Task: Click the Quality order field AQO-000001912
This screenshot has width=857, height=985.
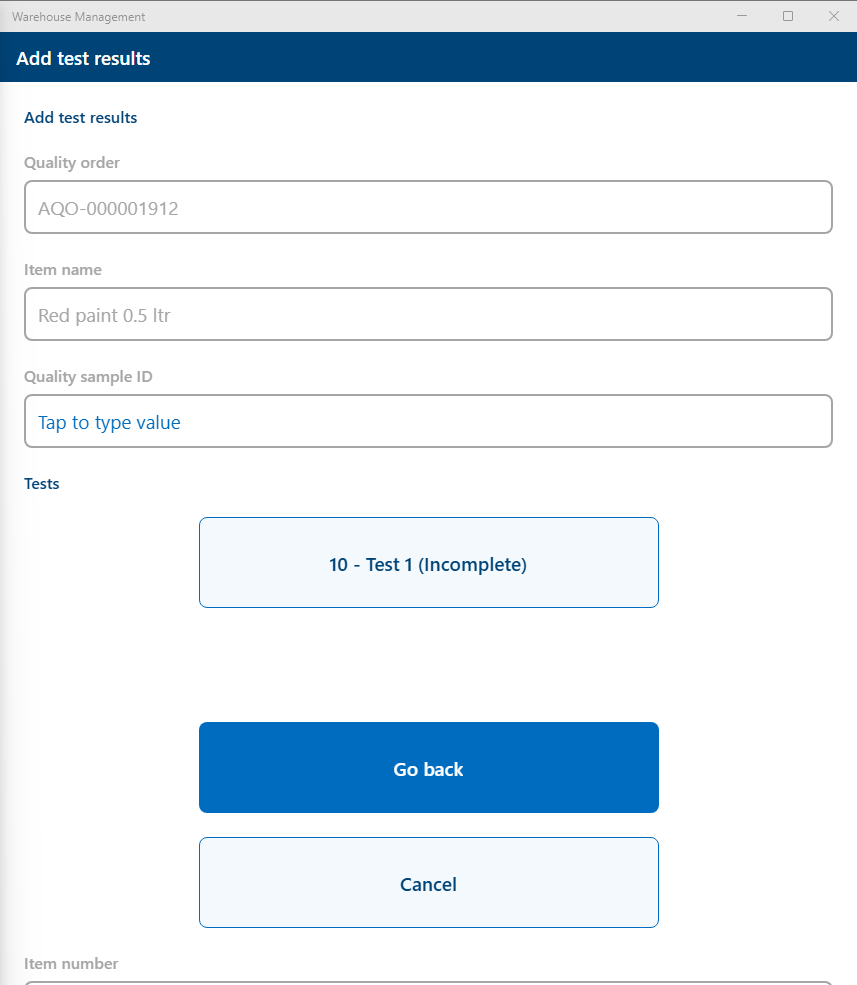Action: [428, 208]
